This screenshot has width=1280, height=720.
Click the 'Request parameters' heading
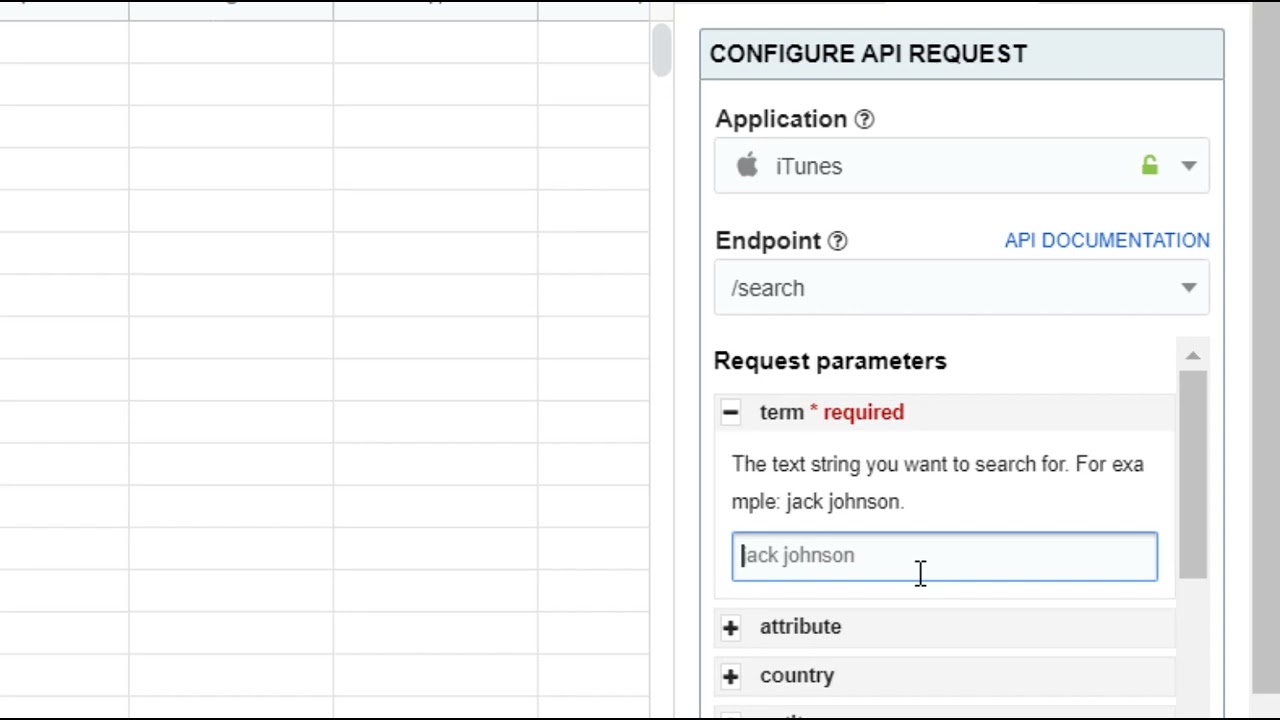pyautogui.click(x=830, y=361)
